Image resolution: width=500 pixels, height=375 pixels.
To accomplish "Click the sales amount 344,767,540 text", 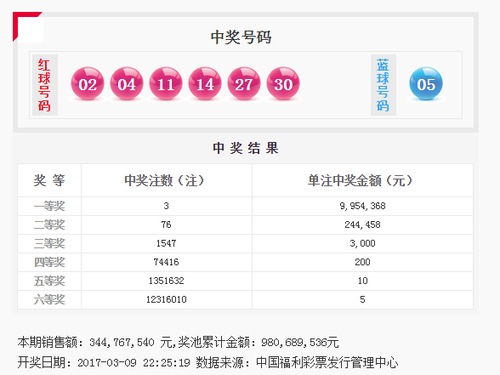I will (x=122, y=343).
